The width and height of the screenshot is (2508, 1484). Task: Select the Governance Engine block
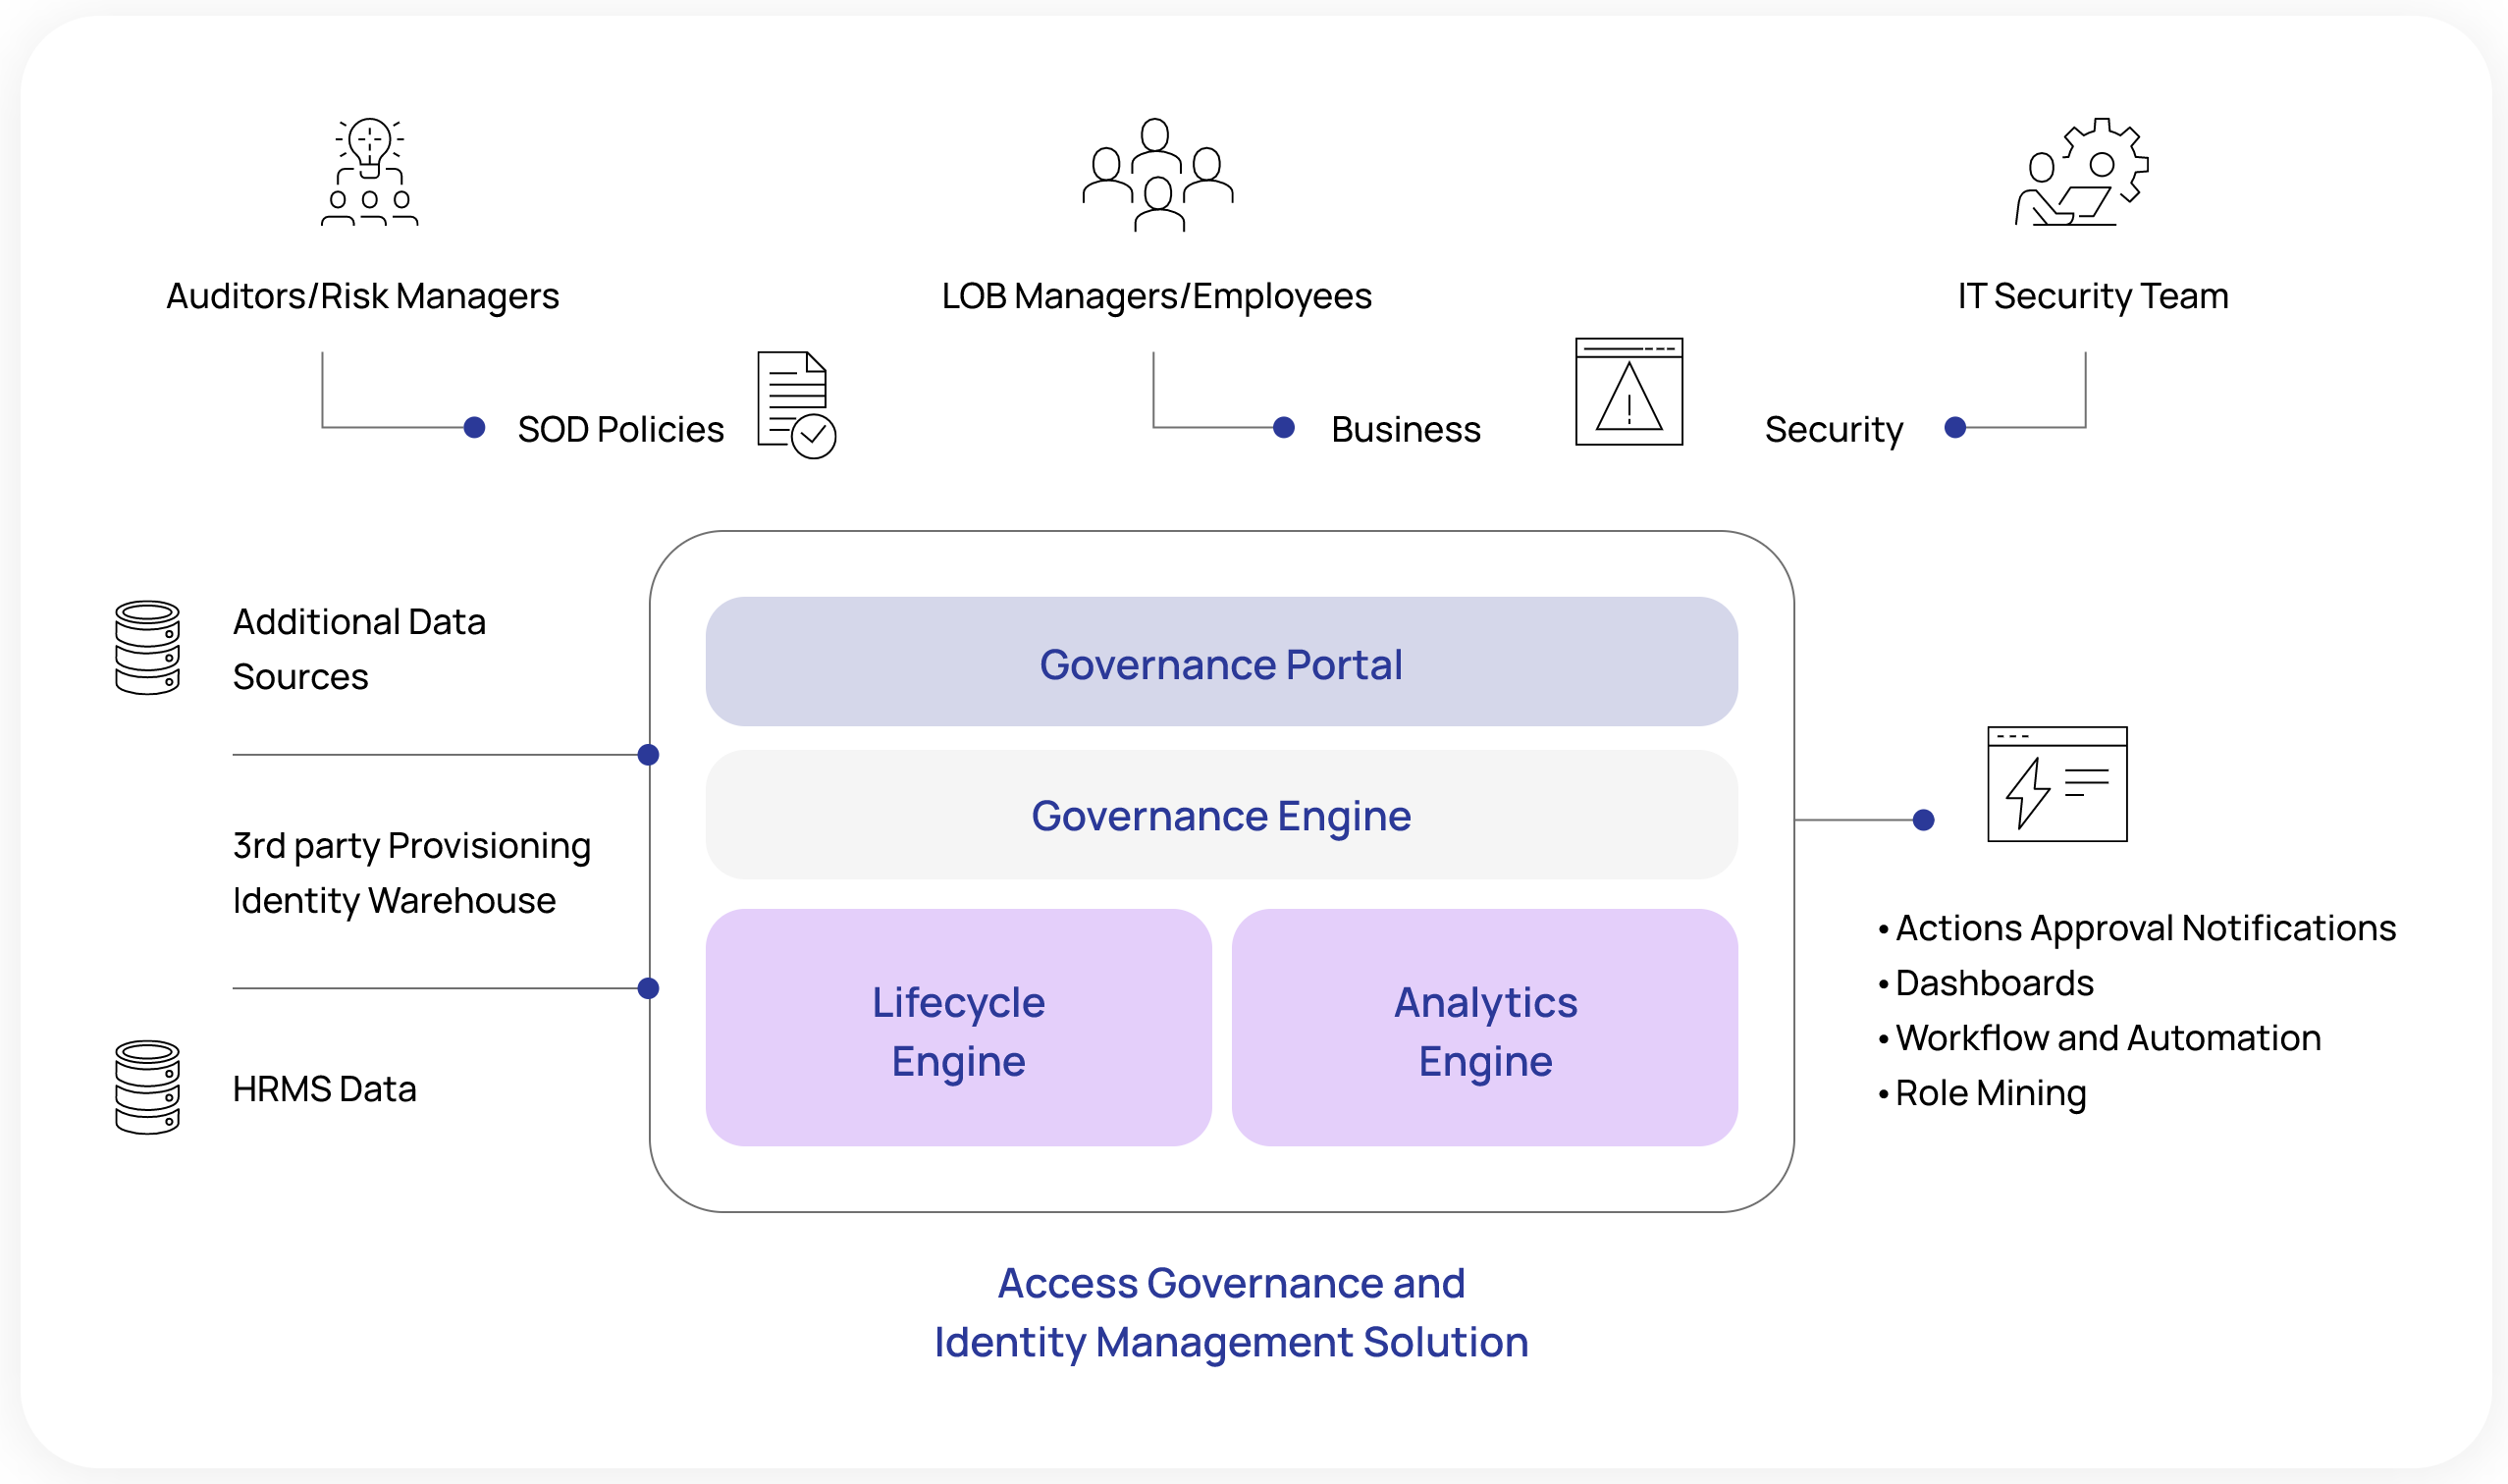(1220, 815)
